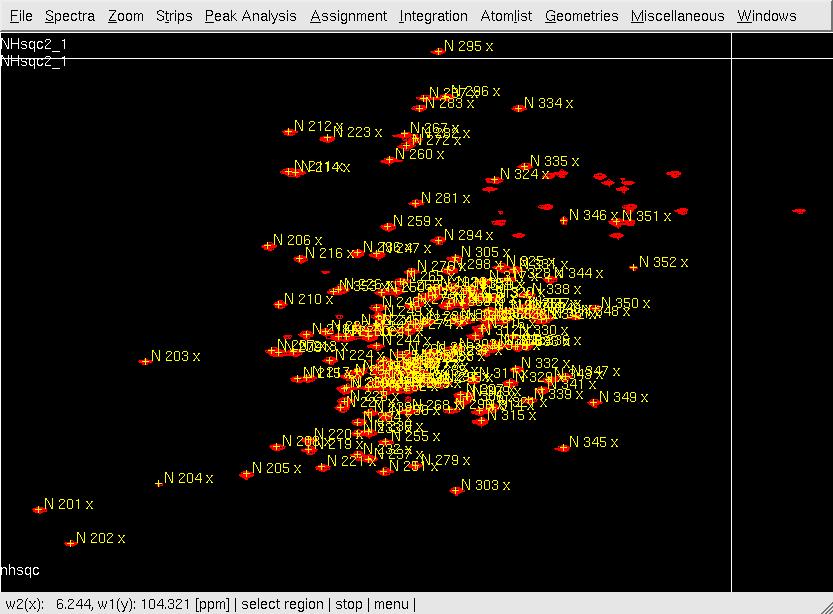This screenshot has height=614, width=833.
Task: Select the peak marker labeled N 201
Action: [39, 509]
